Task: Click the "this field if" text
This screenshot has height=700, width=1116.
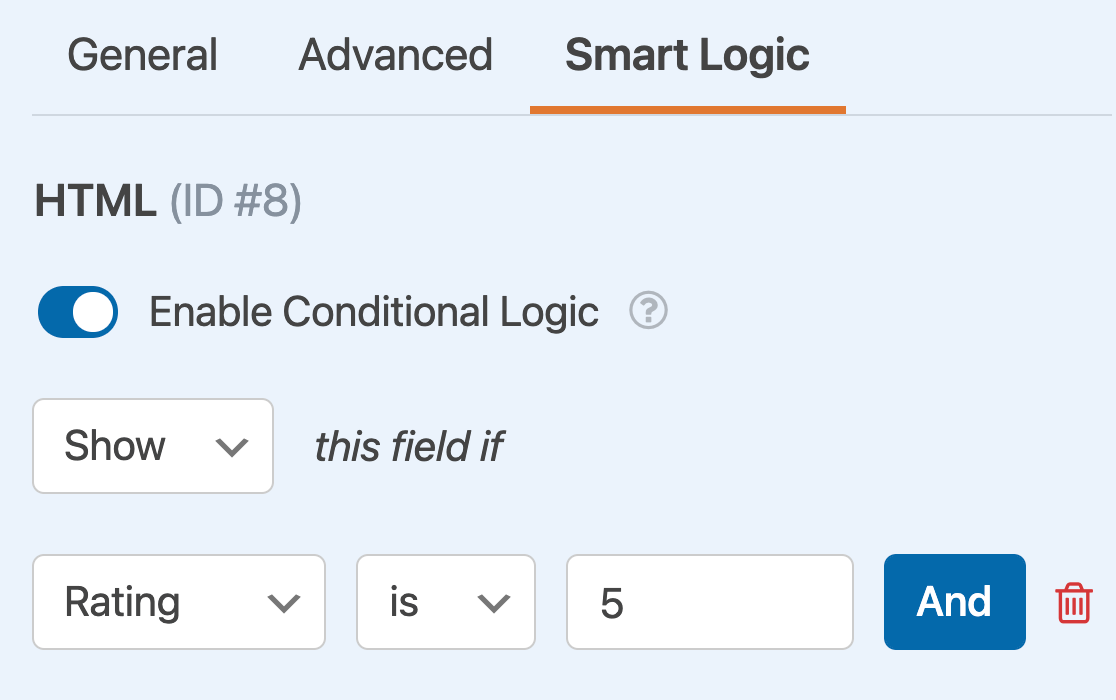Action: click(x=409, y=447)
